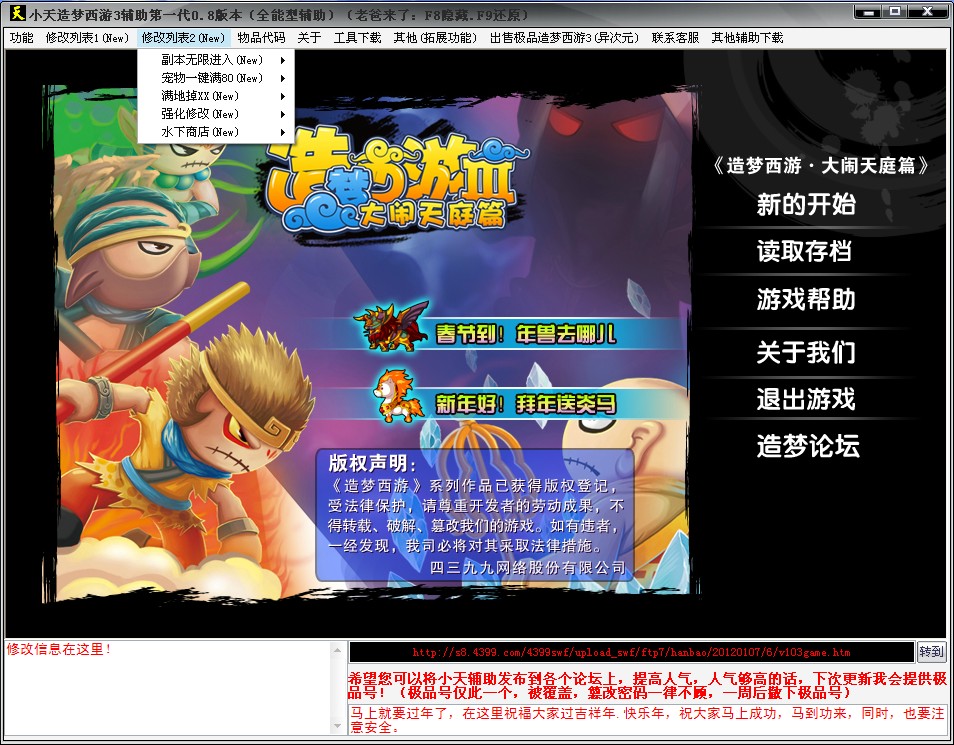Viewport: 954px width, 745px height.
Task: Click the 年兽 beast icon on banner
Action: click(392, 326)
